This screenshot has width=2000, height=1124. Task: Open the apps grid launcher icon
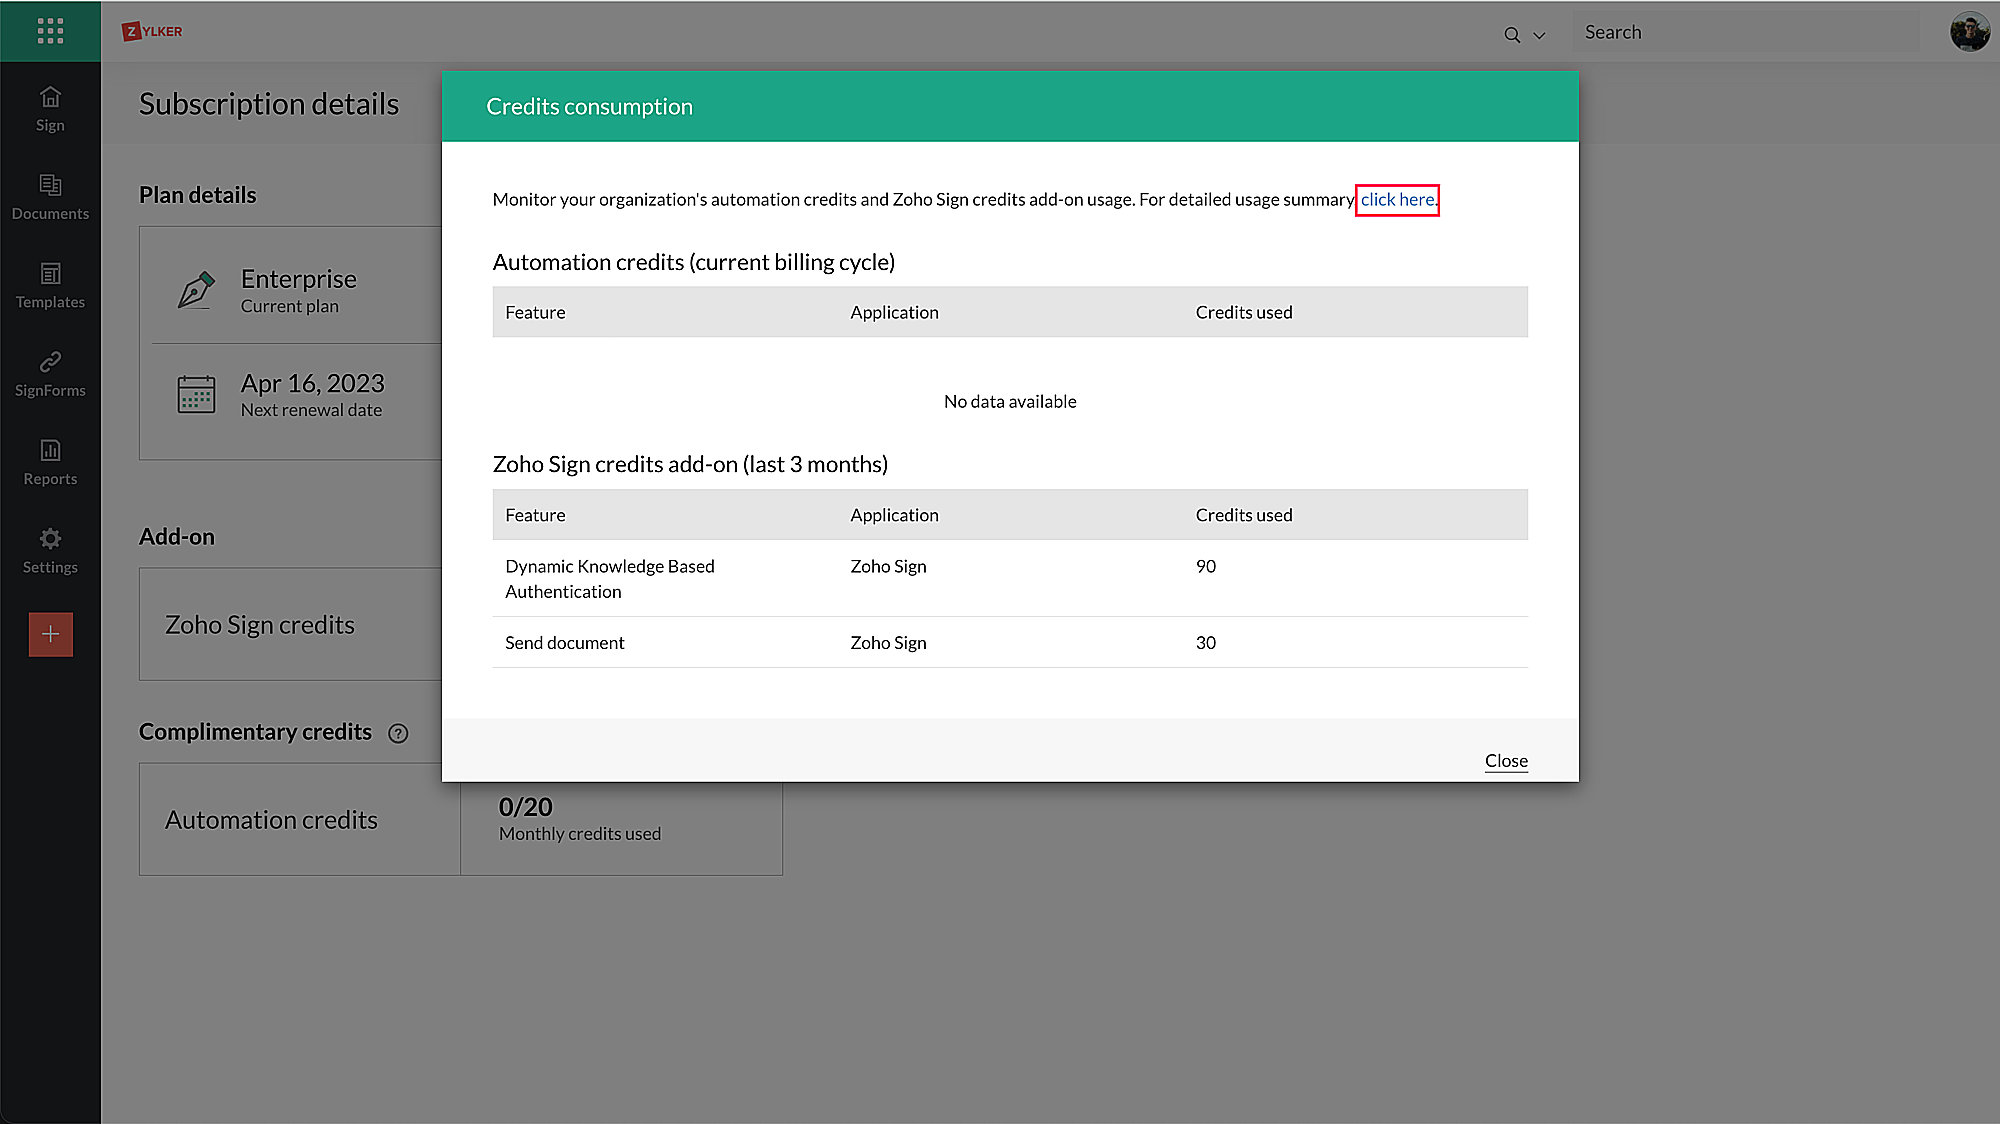coord(50,31)
